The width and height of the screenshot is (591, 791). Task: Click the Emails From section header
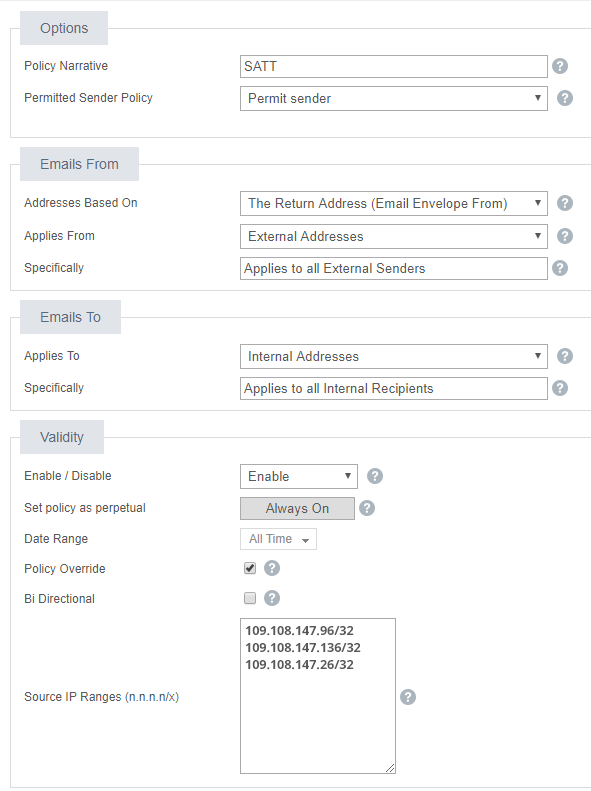click(x=79, y=164)
